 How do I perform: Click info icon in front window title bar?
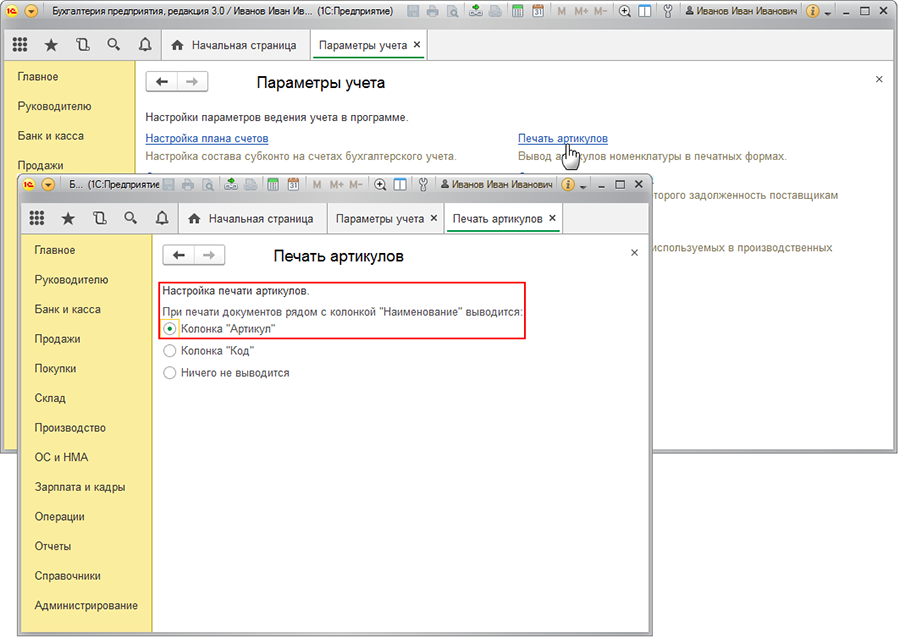(x=568, y=184)
